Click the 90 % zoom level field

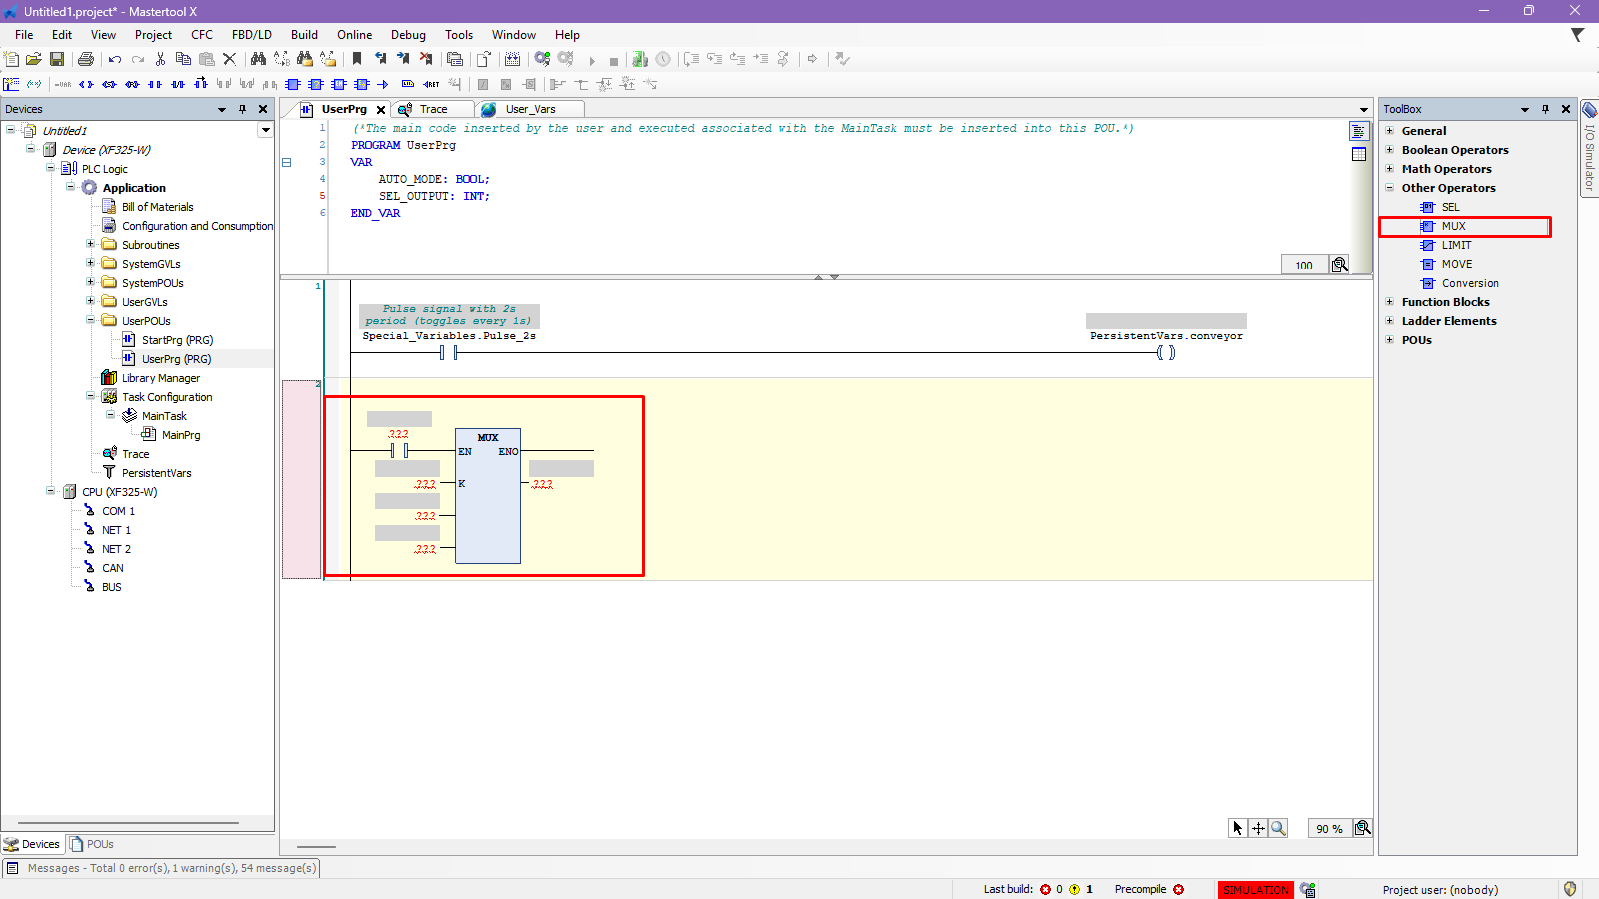pos(1329,829)
